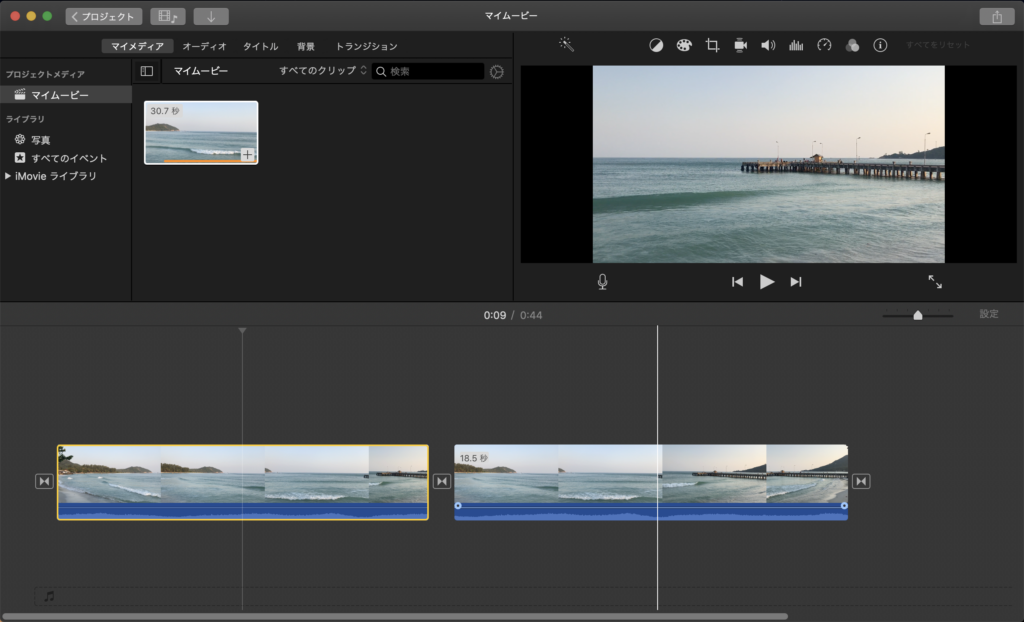Click the 30.7 秒 clip thumbnail in the browser
Image resolution: width=1024 pixels, height=622 pixels.
201,132
